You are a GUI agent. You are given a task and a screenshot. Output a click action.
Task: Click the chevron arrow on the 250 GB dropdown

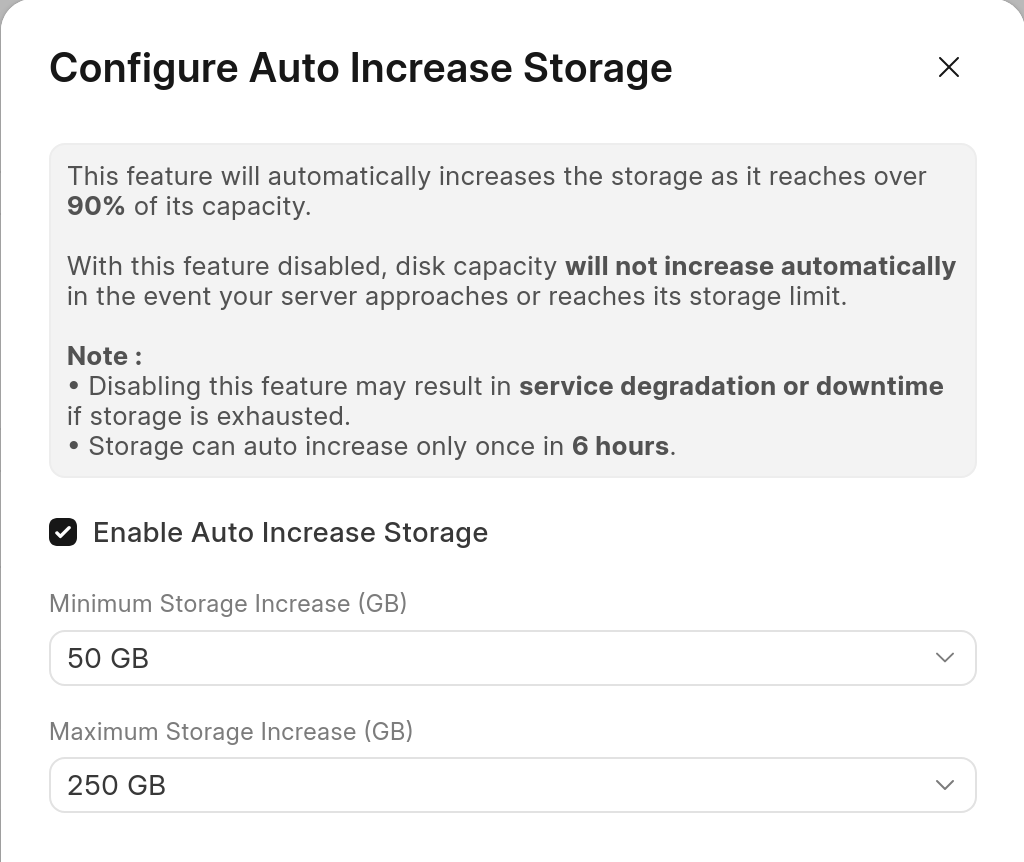(x=944, y=785)
